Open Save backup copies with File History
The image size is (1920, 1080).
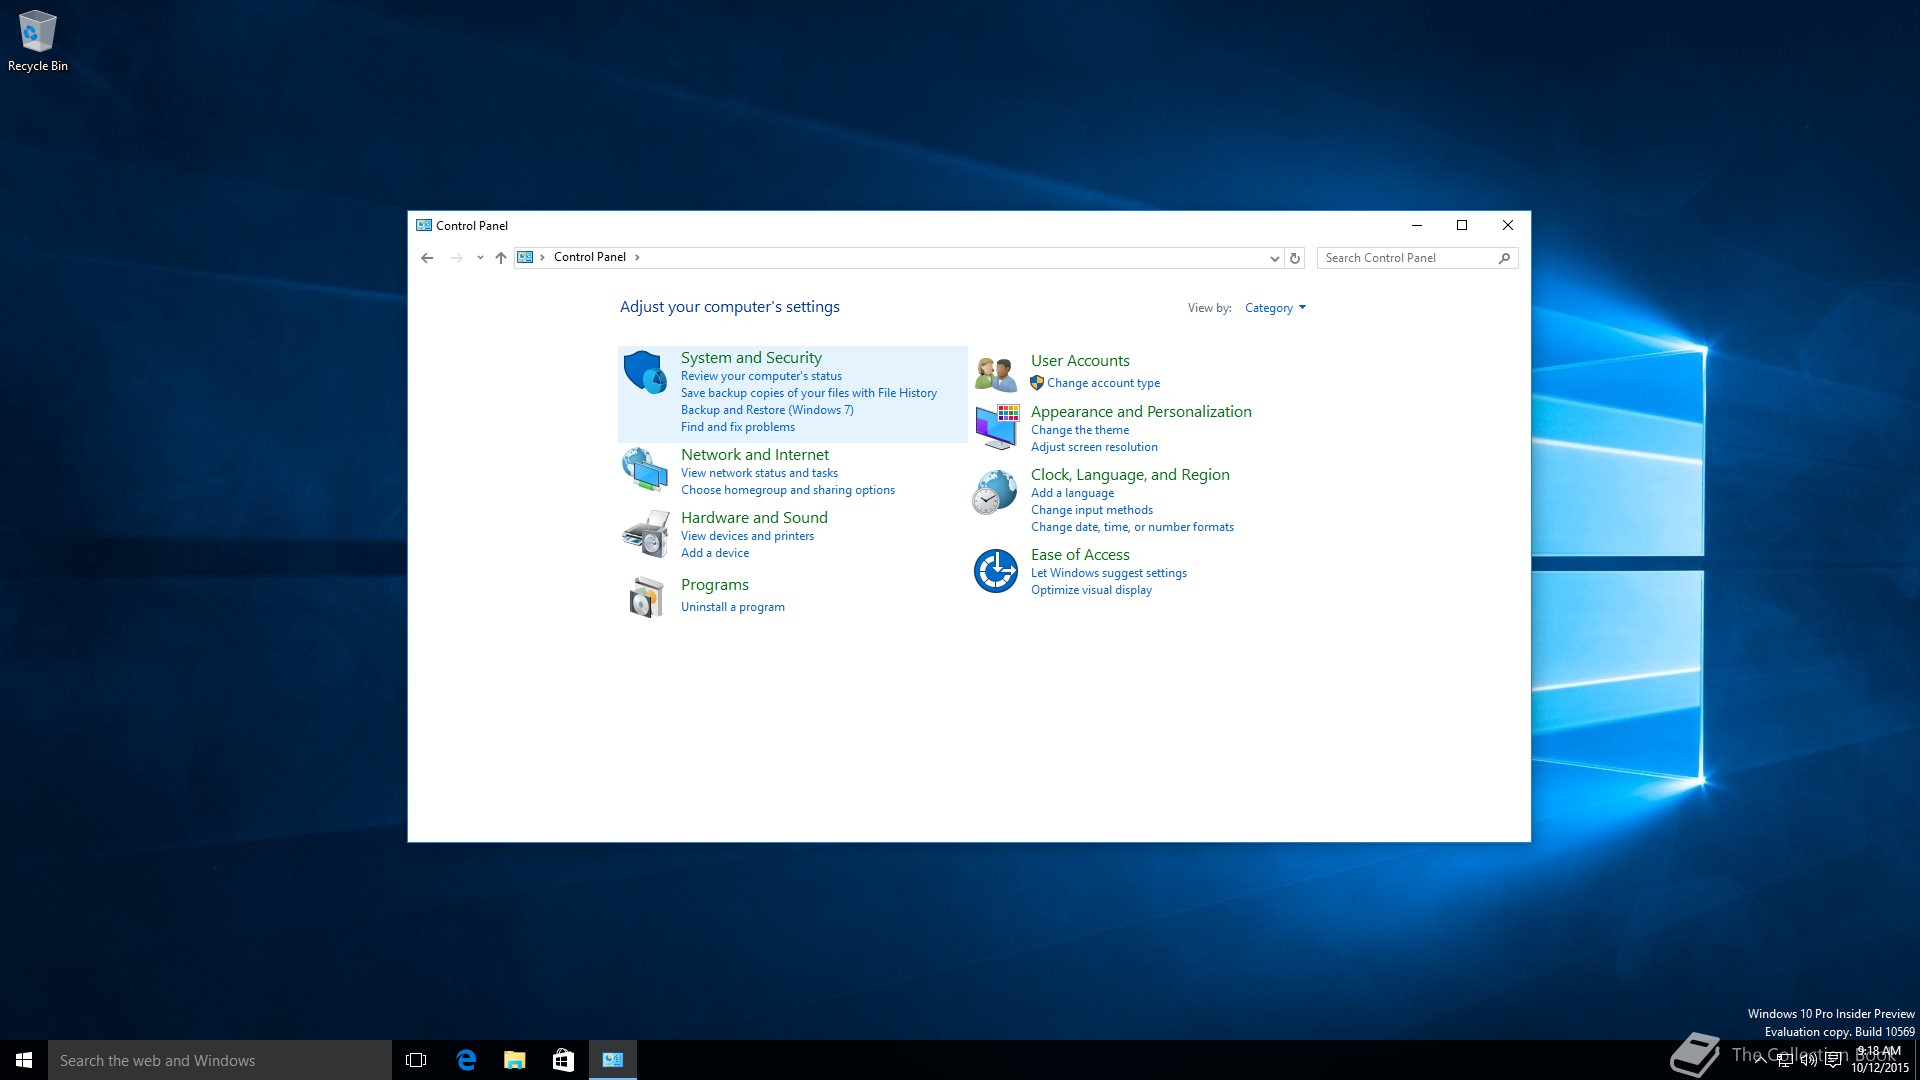tap(809, 393)
